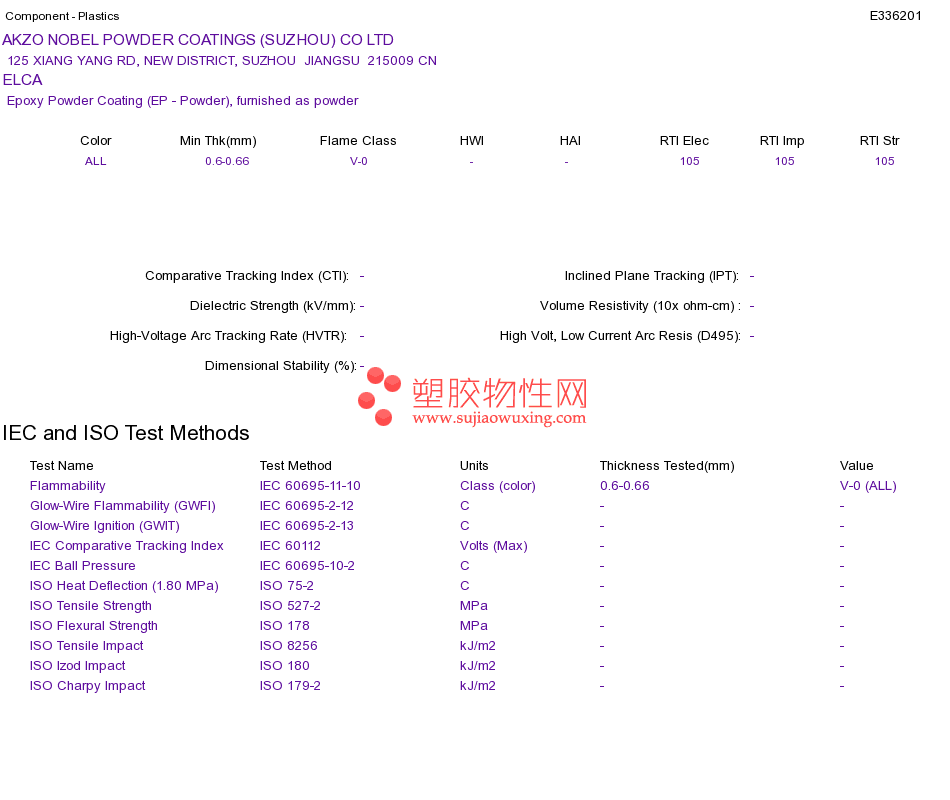This screenshot has height=800, width=950.
Task: Click the Epoxy Powder Coating description text
Action: [x=182, y=101]
